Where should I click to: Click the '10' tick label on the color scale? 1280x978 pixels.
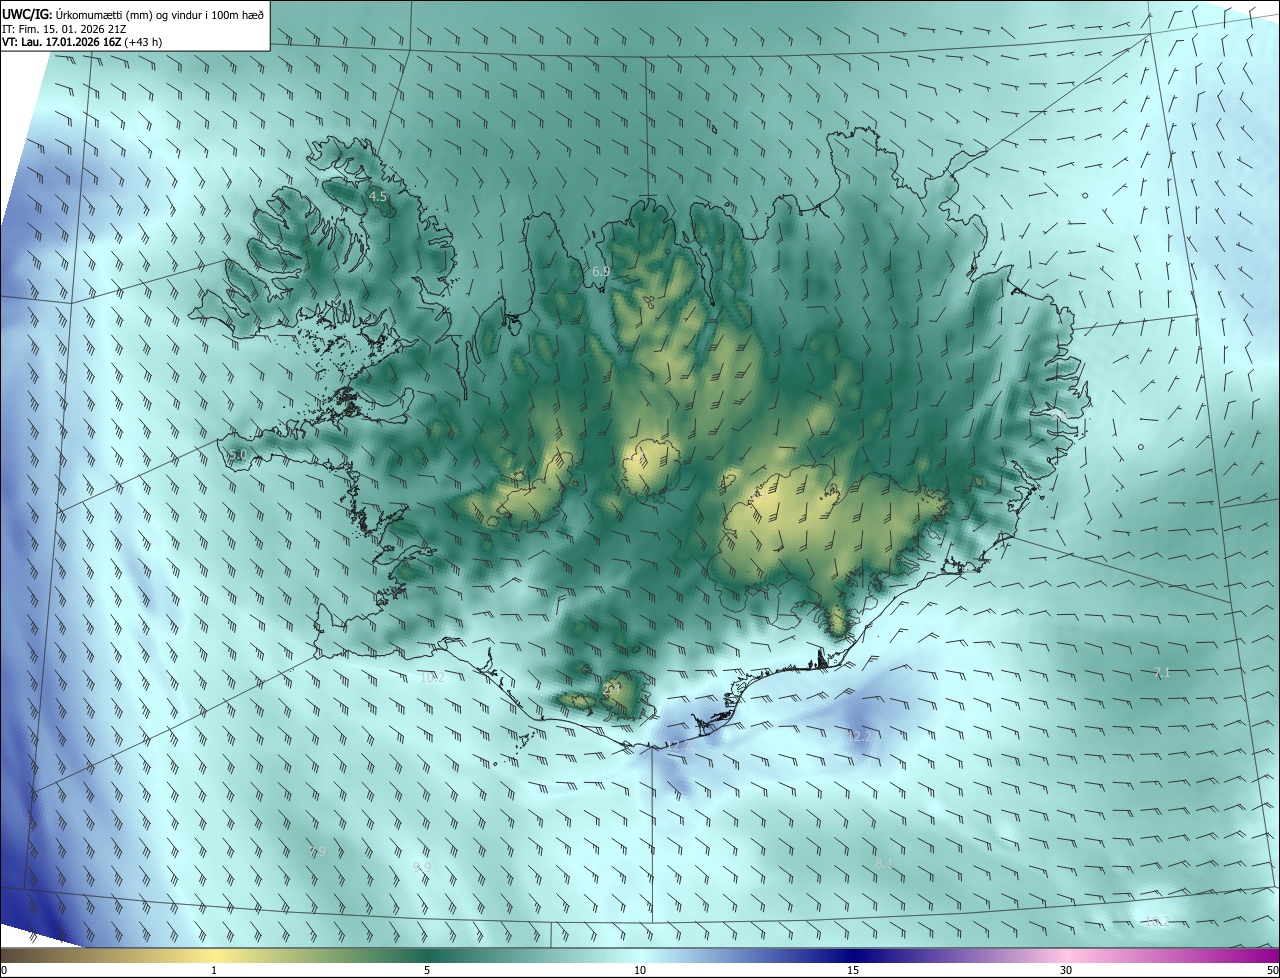[x=640, y=970]
